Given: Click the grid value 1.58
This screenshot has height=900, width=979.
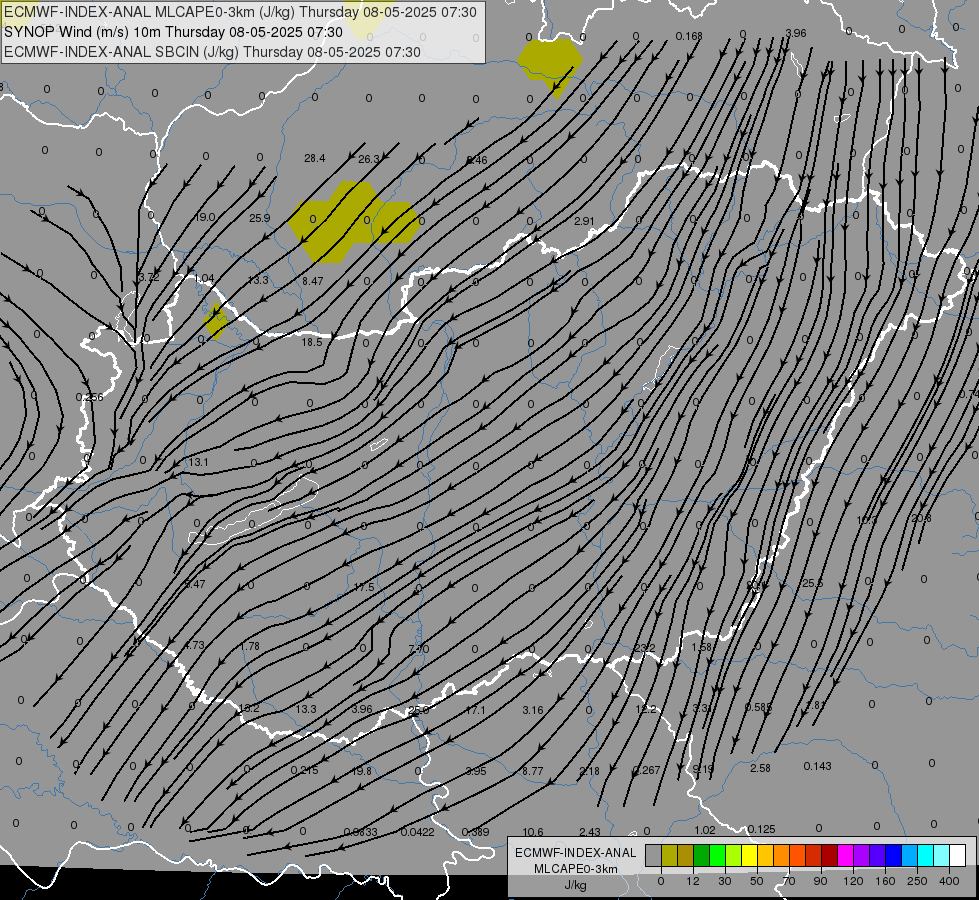Looking at the screenshot, I should click(x=702, y=647).
